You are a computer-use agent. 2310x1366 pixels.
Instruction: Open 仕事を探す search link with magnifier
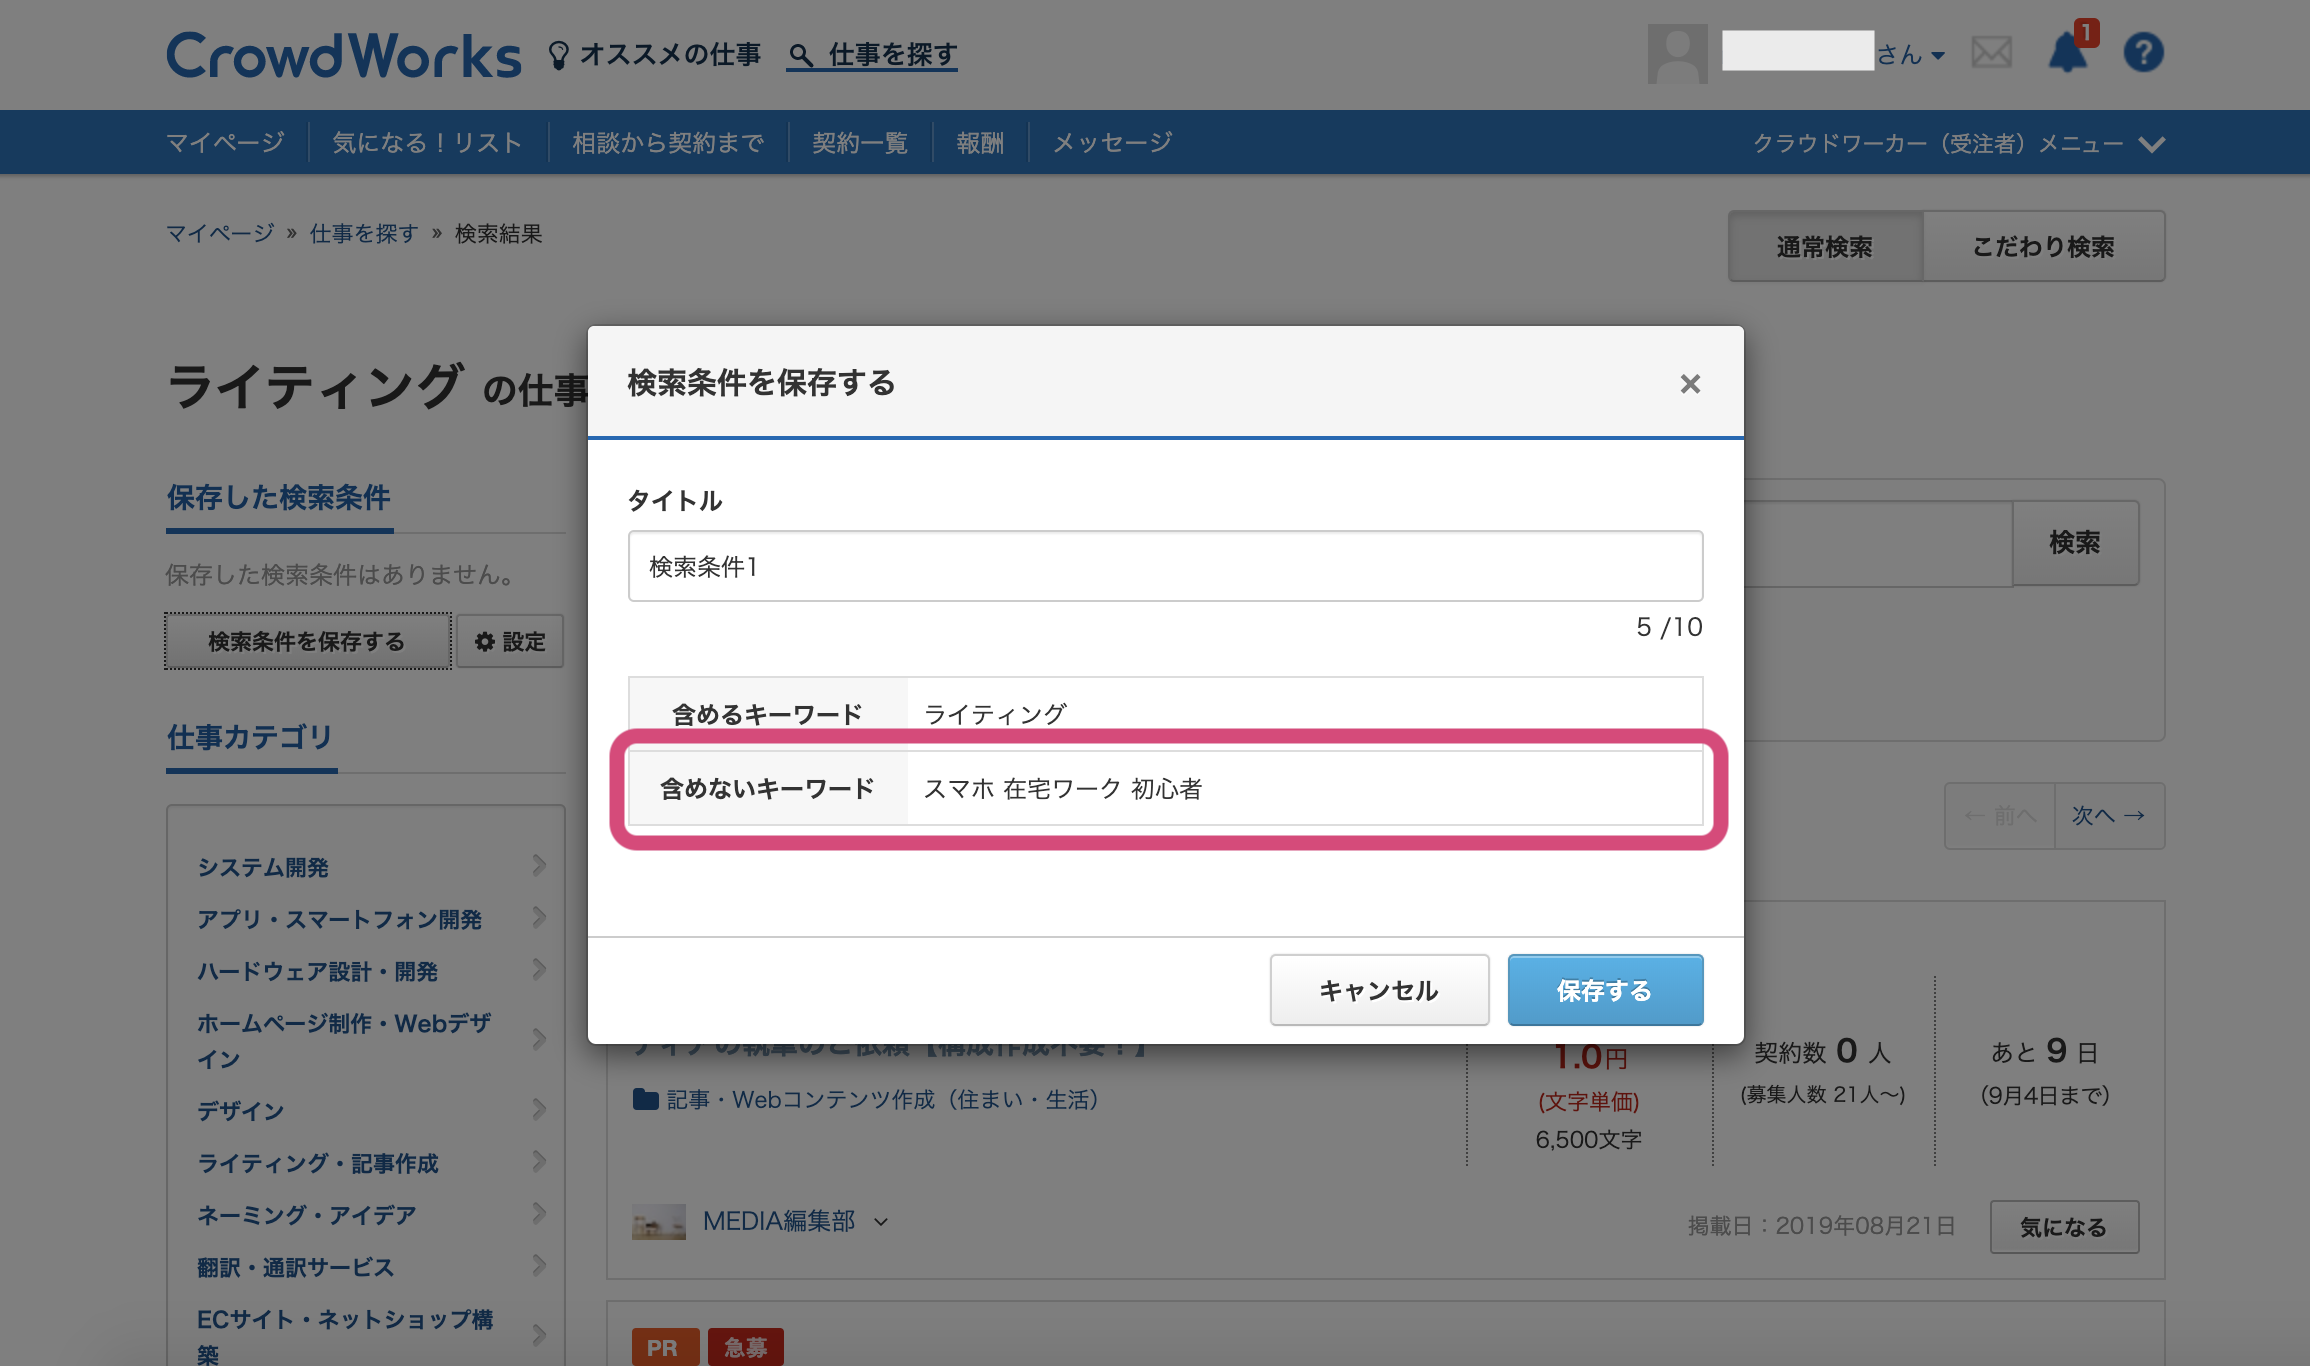(872, 55)
